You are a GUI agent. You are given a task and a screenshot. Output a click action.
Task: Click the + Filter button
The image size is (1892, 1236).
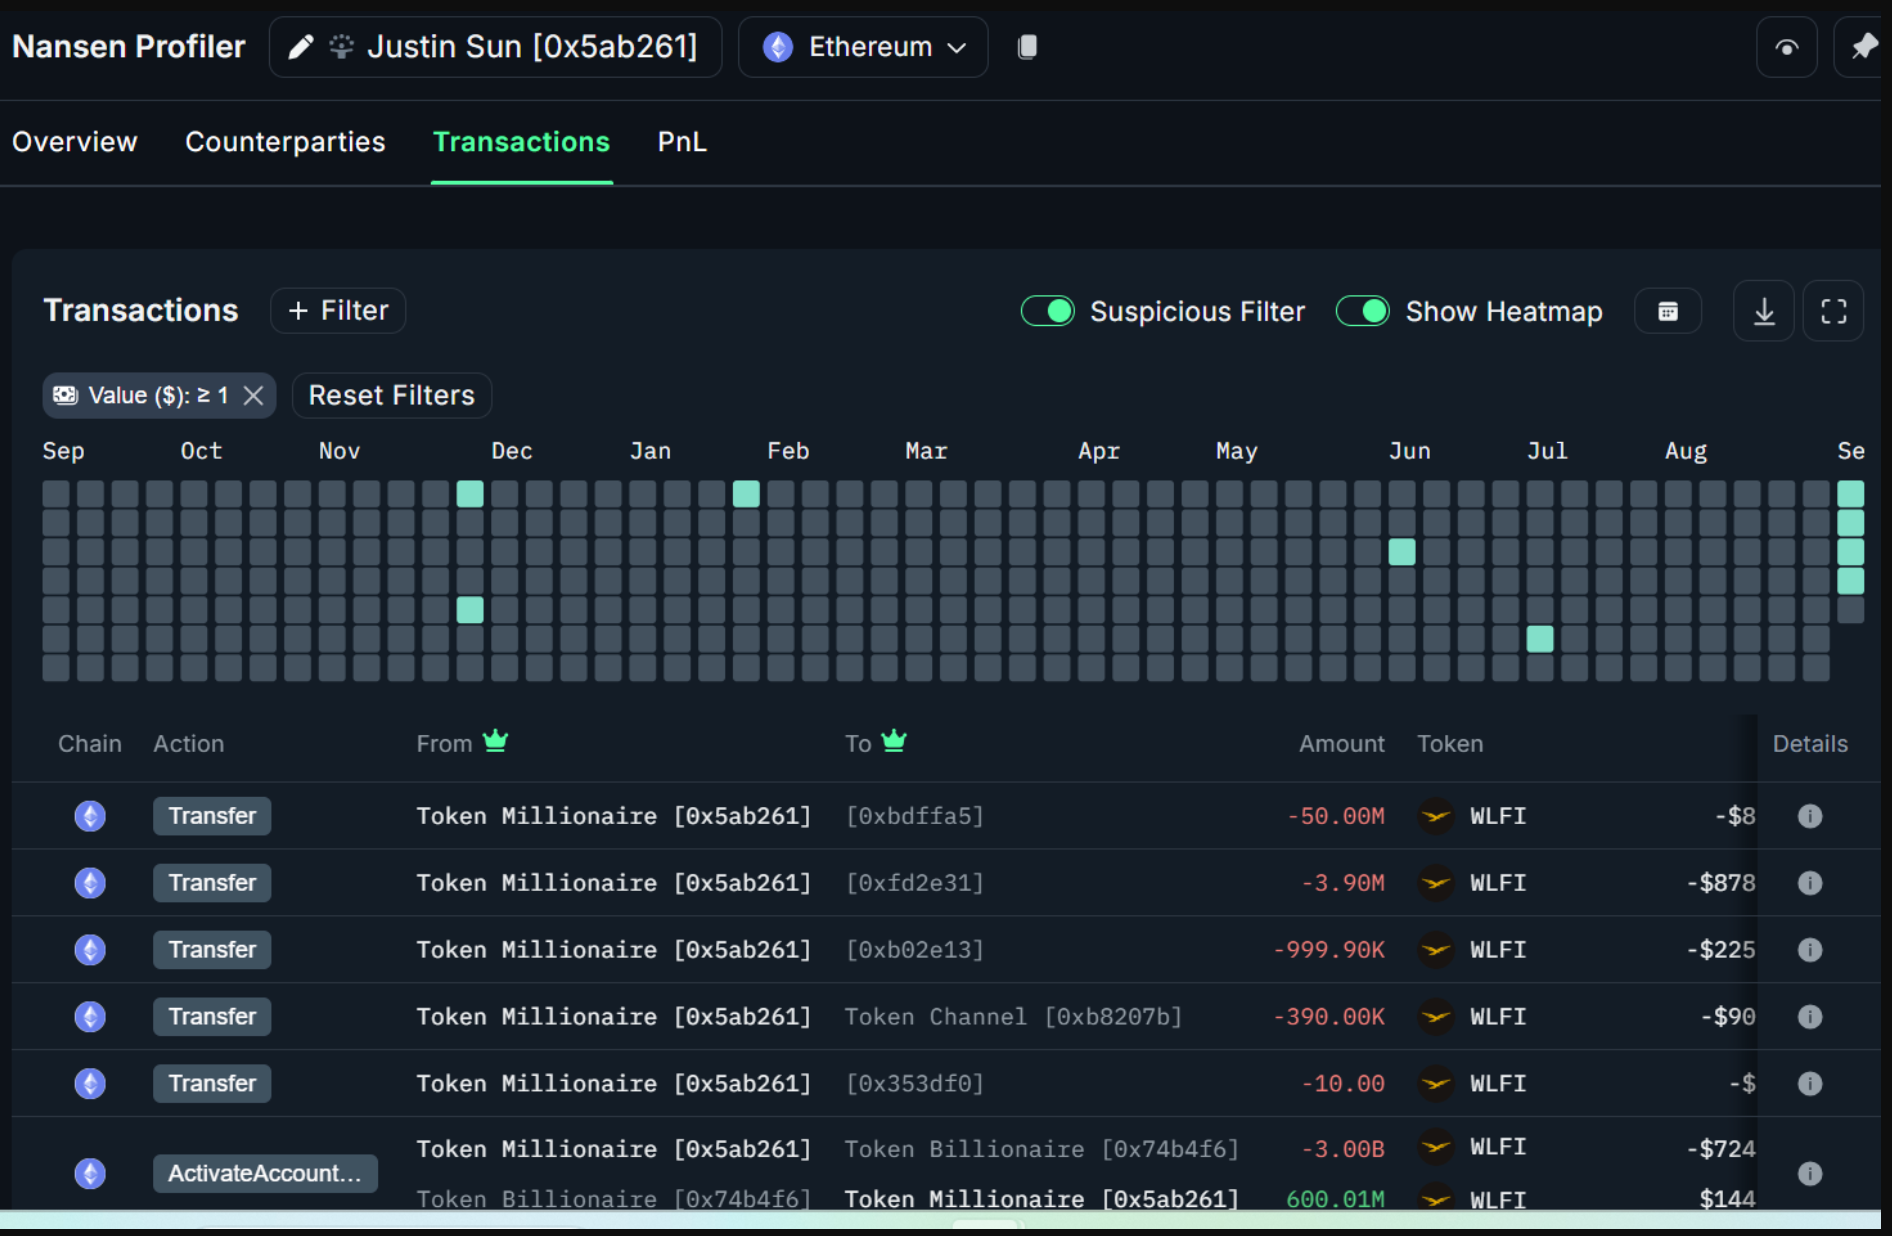pyautogui.click(x=338, y=311)
